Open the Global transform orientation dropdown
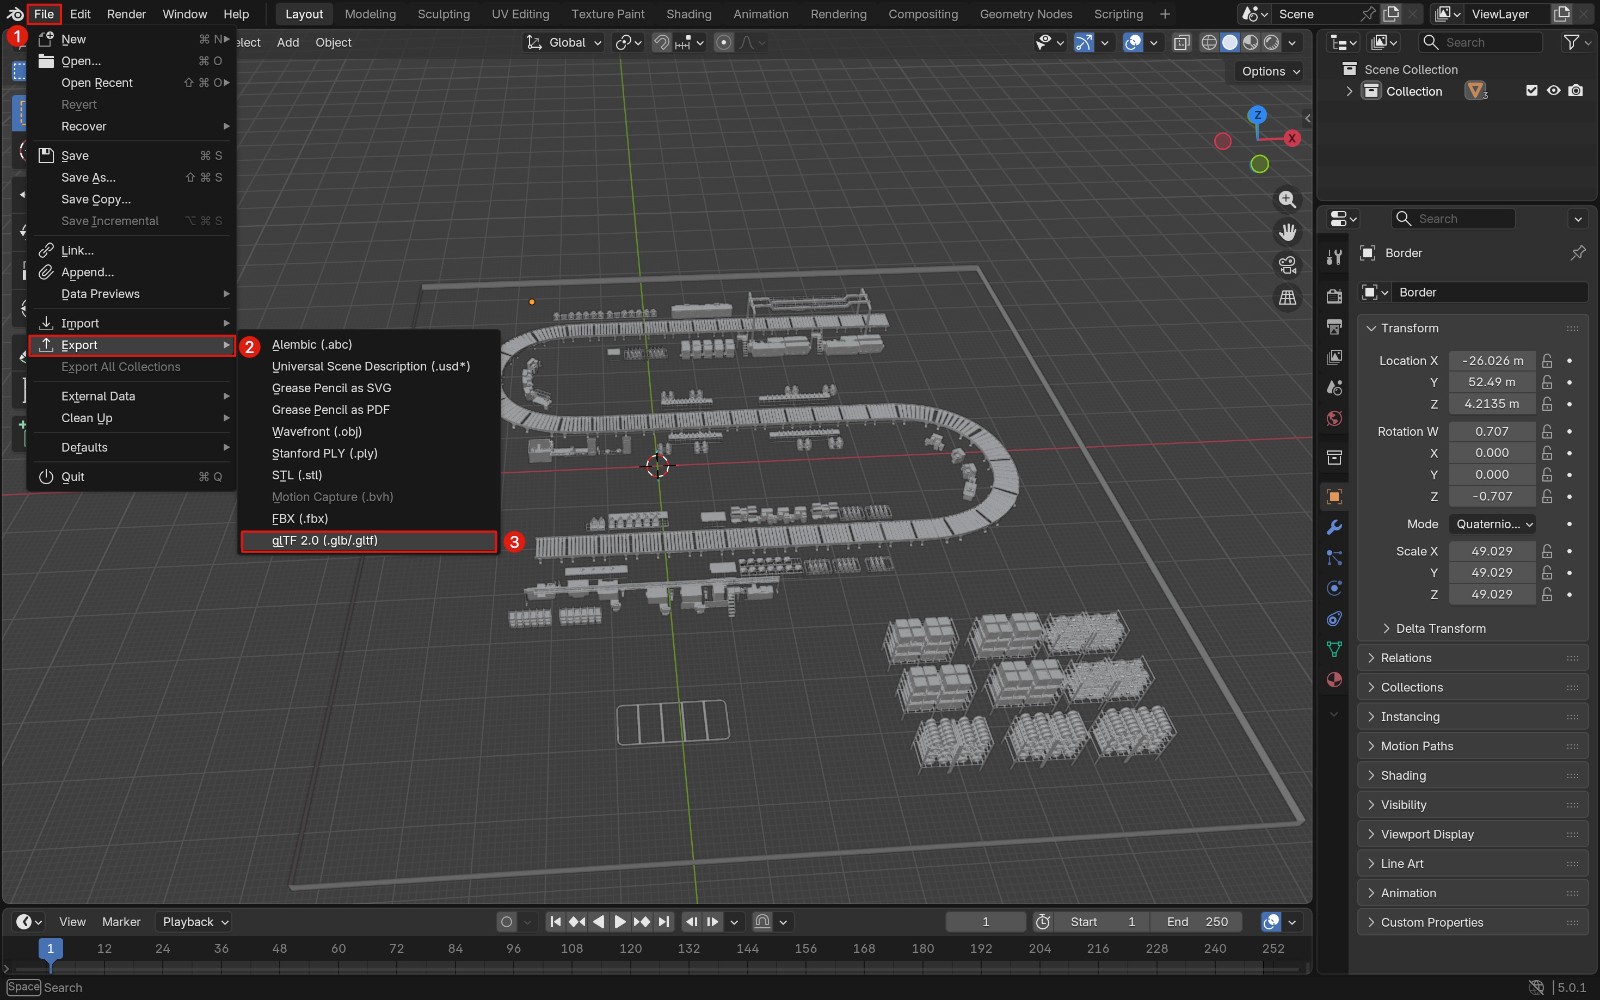The height and width of the screenshot is (1000, 1600). (565, 42)
